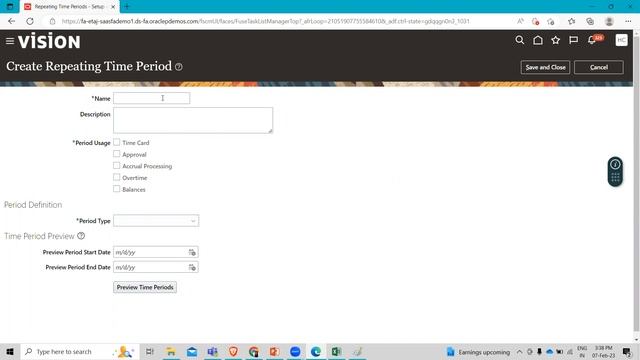Screen dimensions: 640x360
Task: Click the browser address bar
Action: (x=265, y=21)
